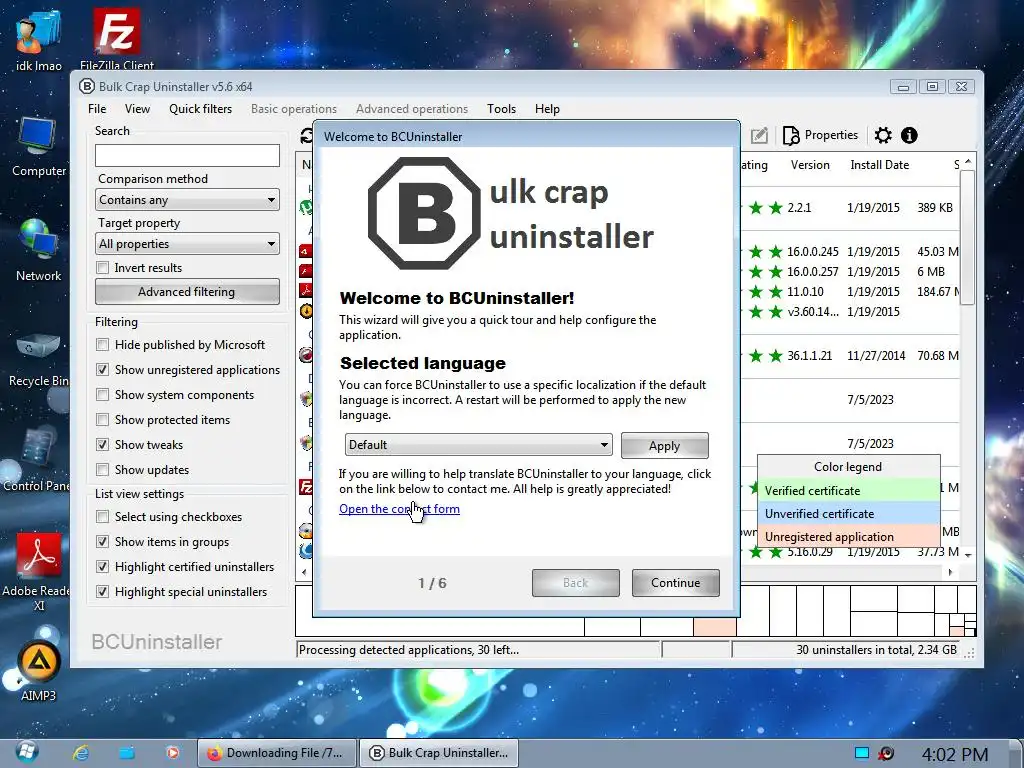Click in the Search input field
This screenshot has width=1024, height=768.
click(187, 155)
